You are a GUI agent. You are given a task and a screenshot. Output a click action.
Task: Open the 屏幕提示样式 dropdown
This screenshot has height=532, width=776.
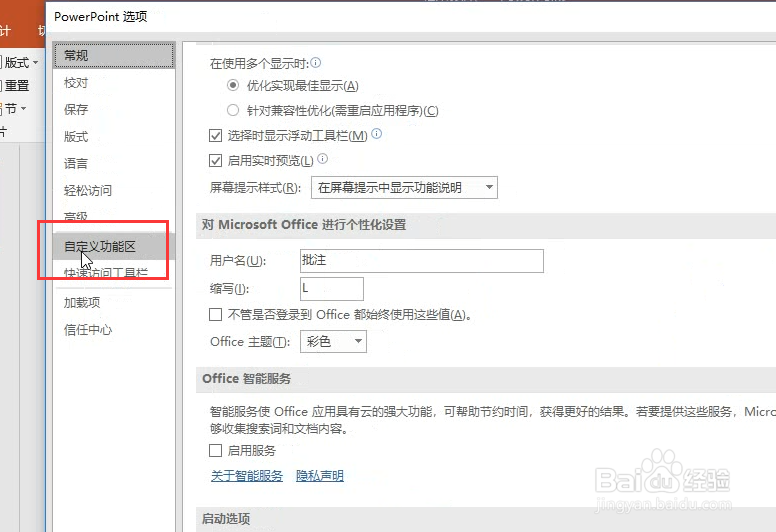pos(404,188)
